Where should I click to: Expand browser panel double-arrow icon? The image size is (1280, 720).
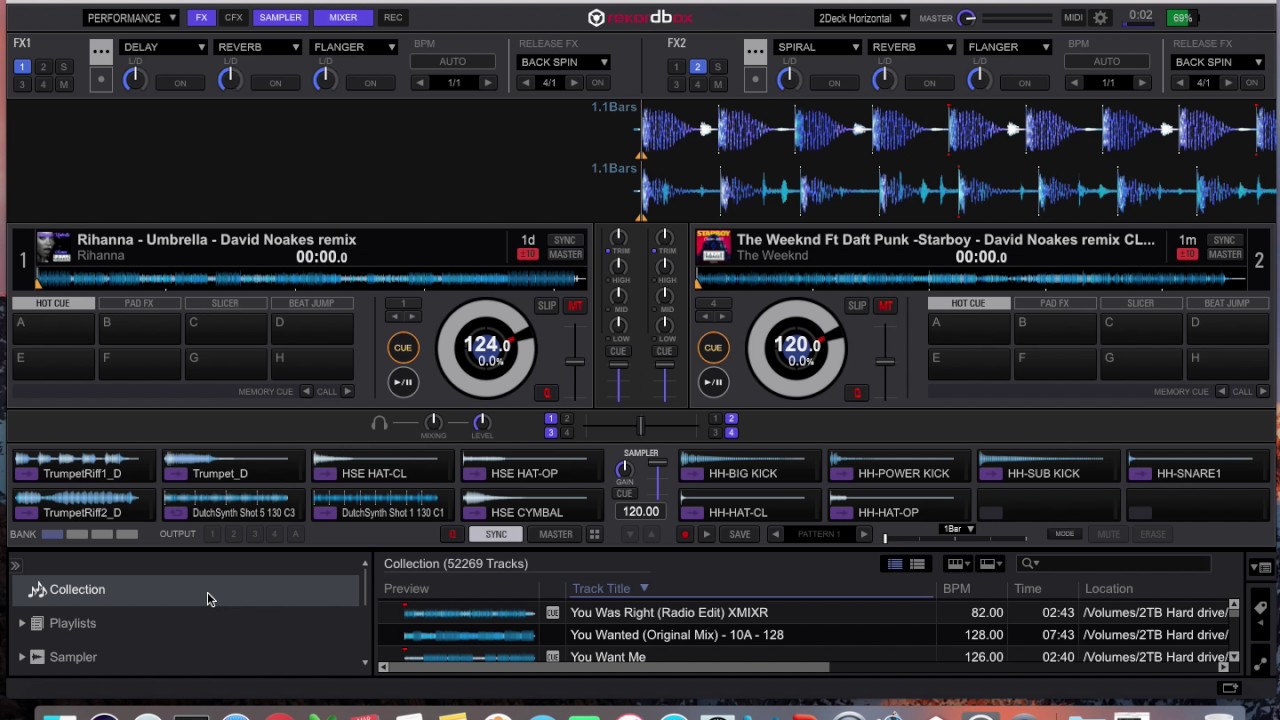(x=15, y=566)
